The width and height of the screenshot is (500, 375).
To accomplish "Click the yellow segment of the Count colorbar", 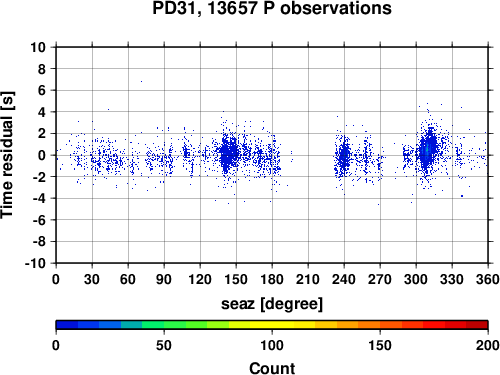I will (272, 325).
